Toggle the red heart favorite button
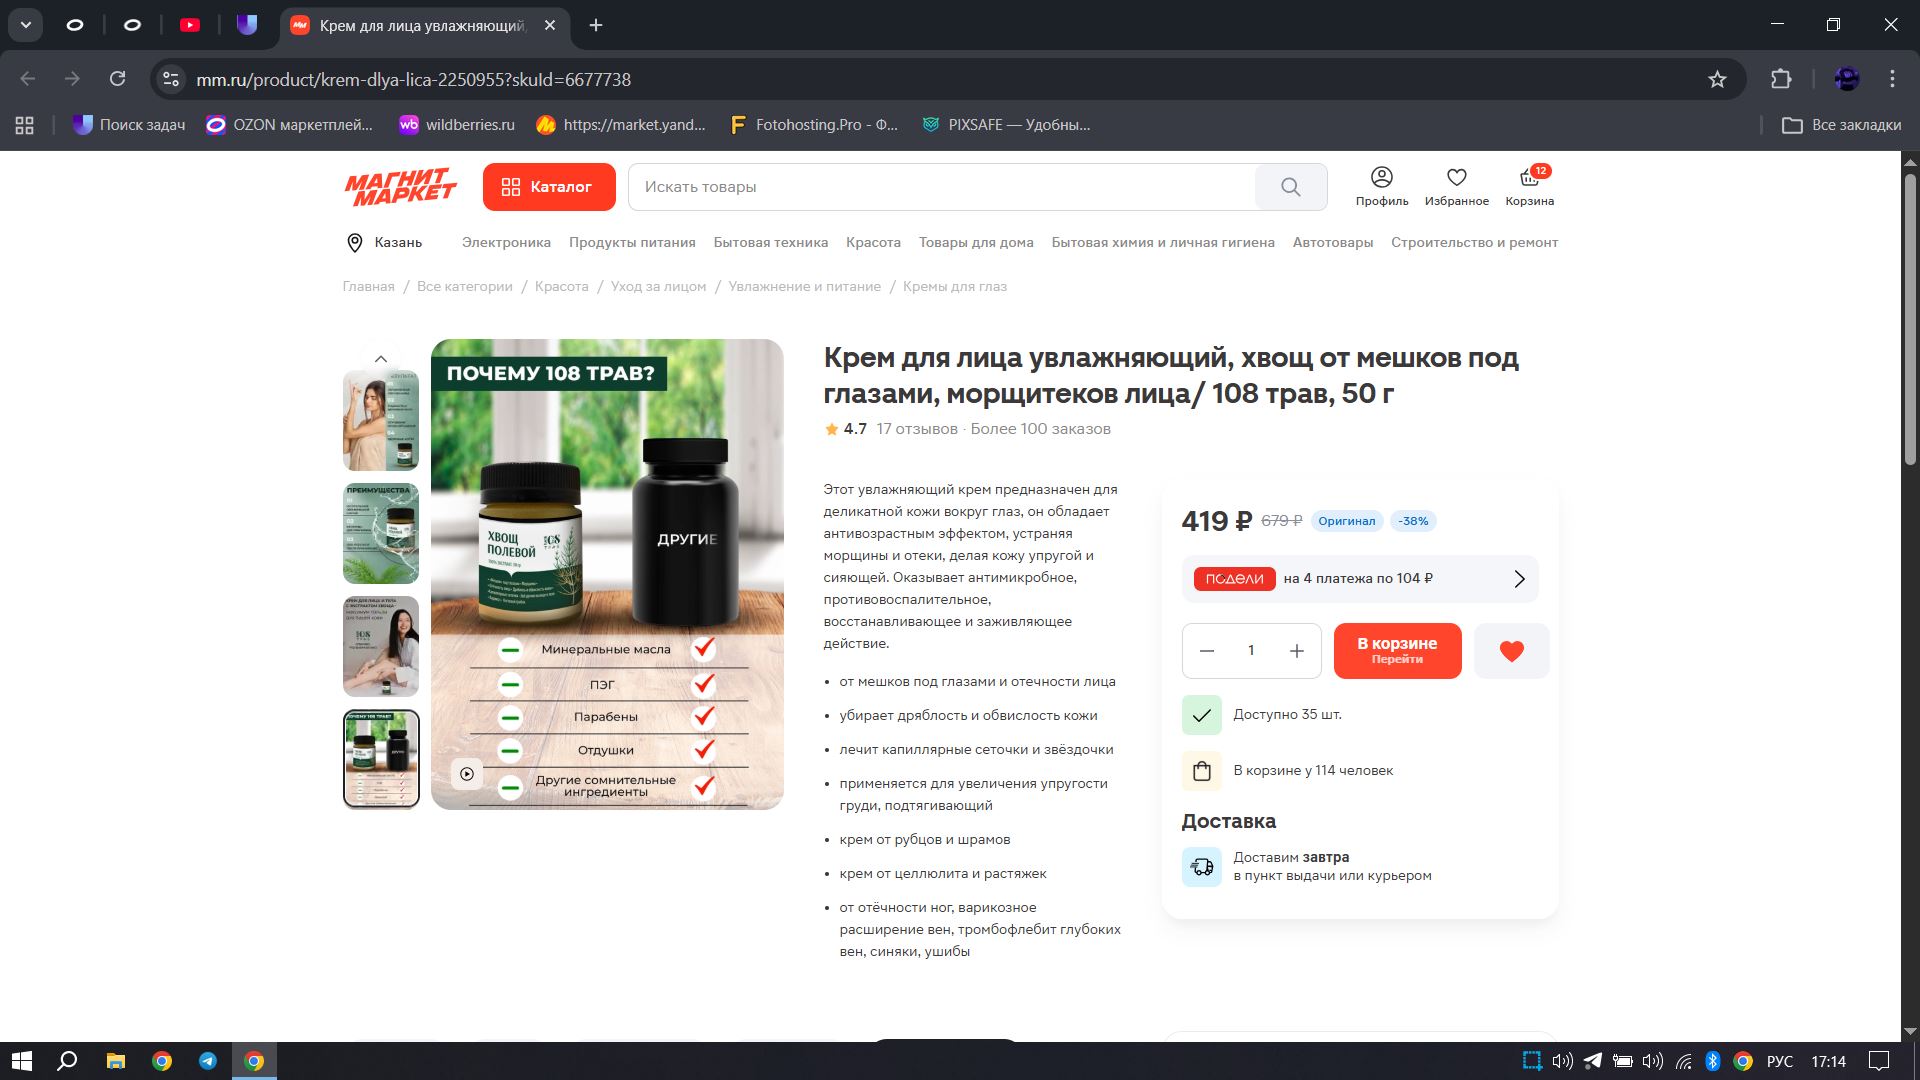 coord(1511,651)
